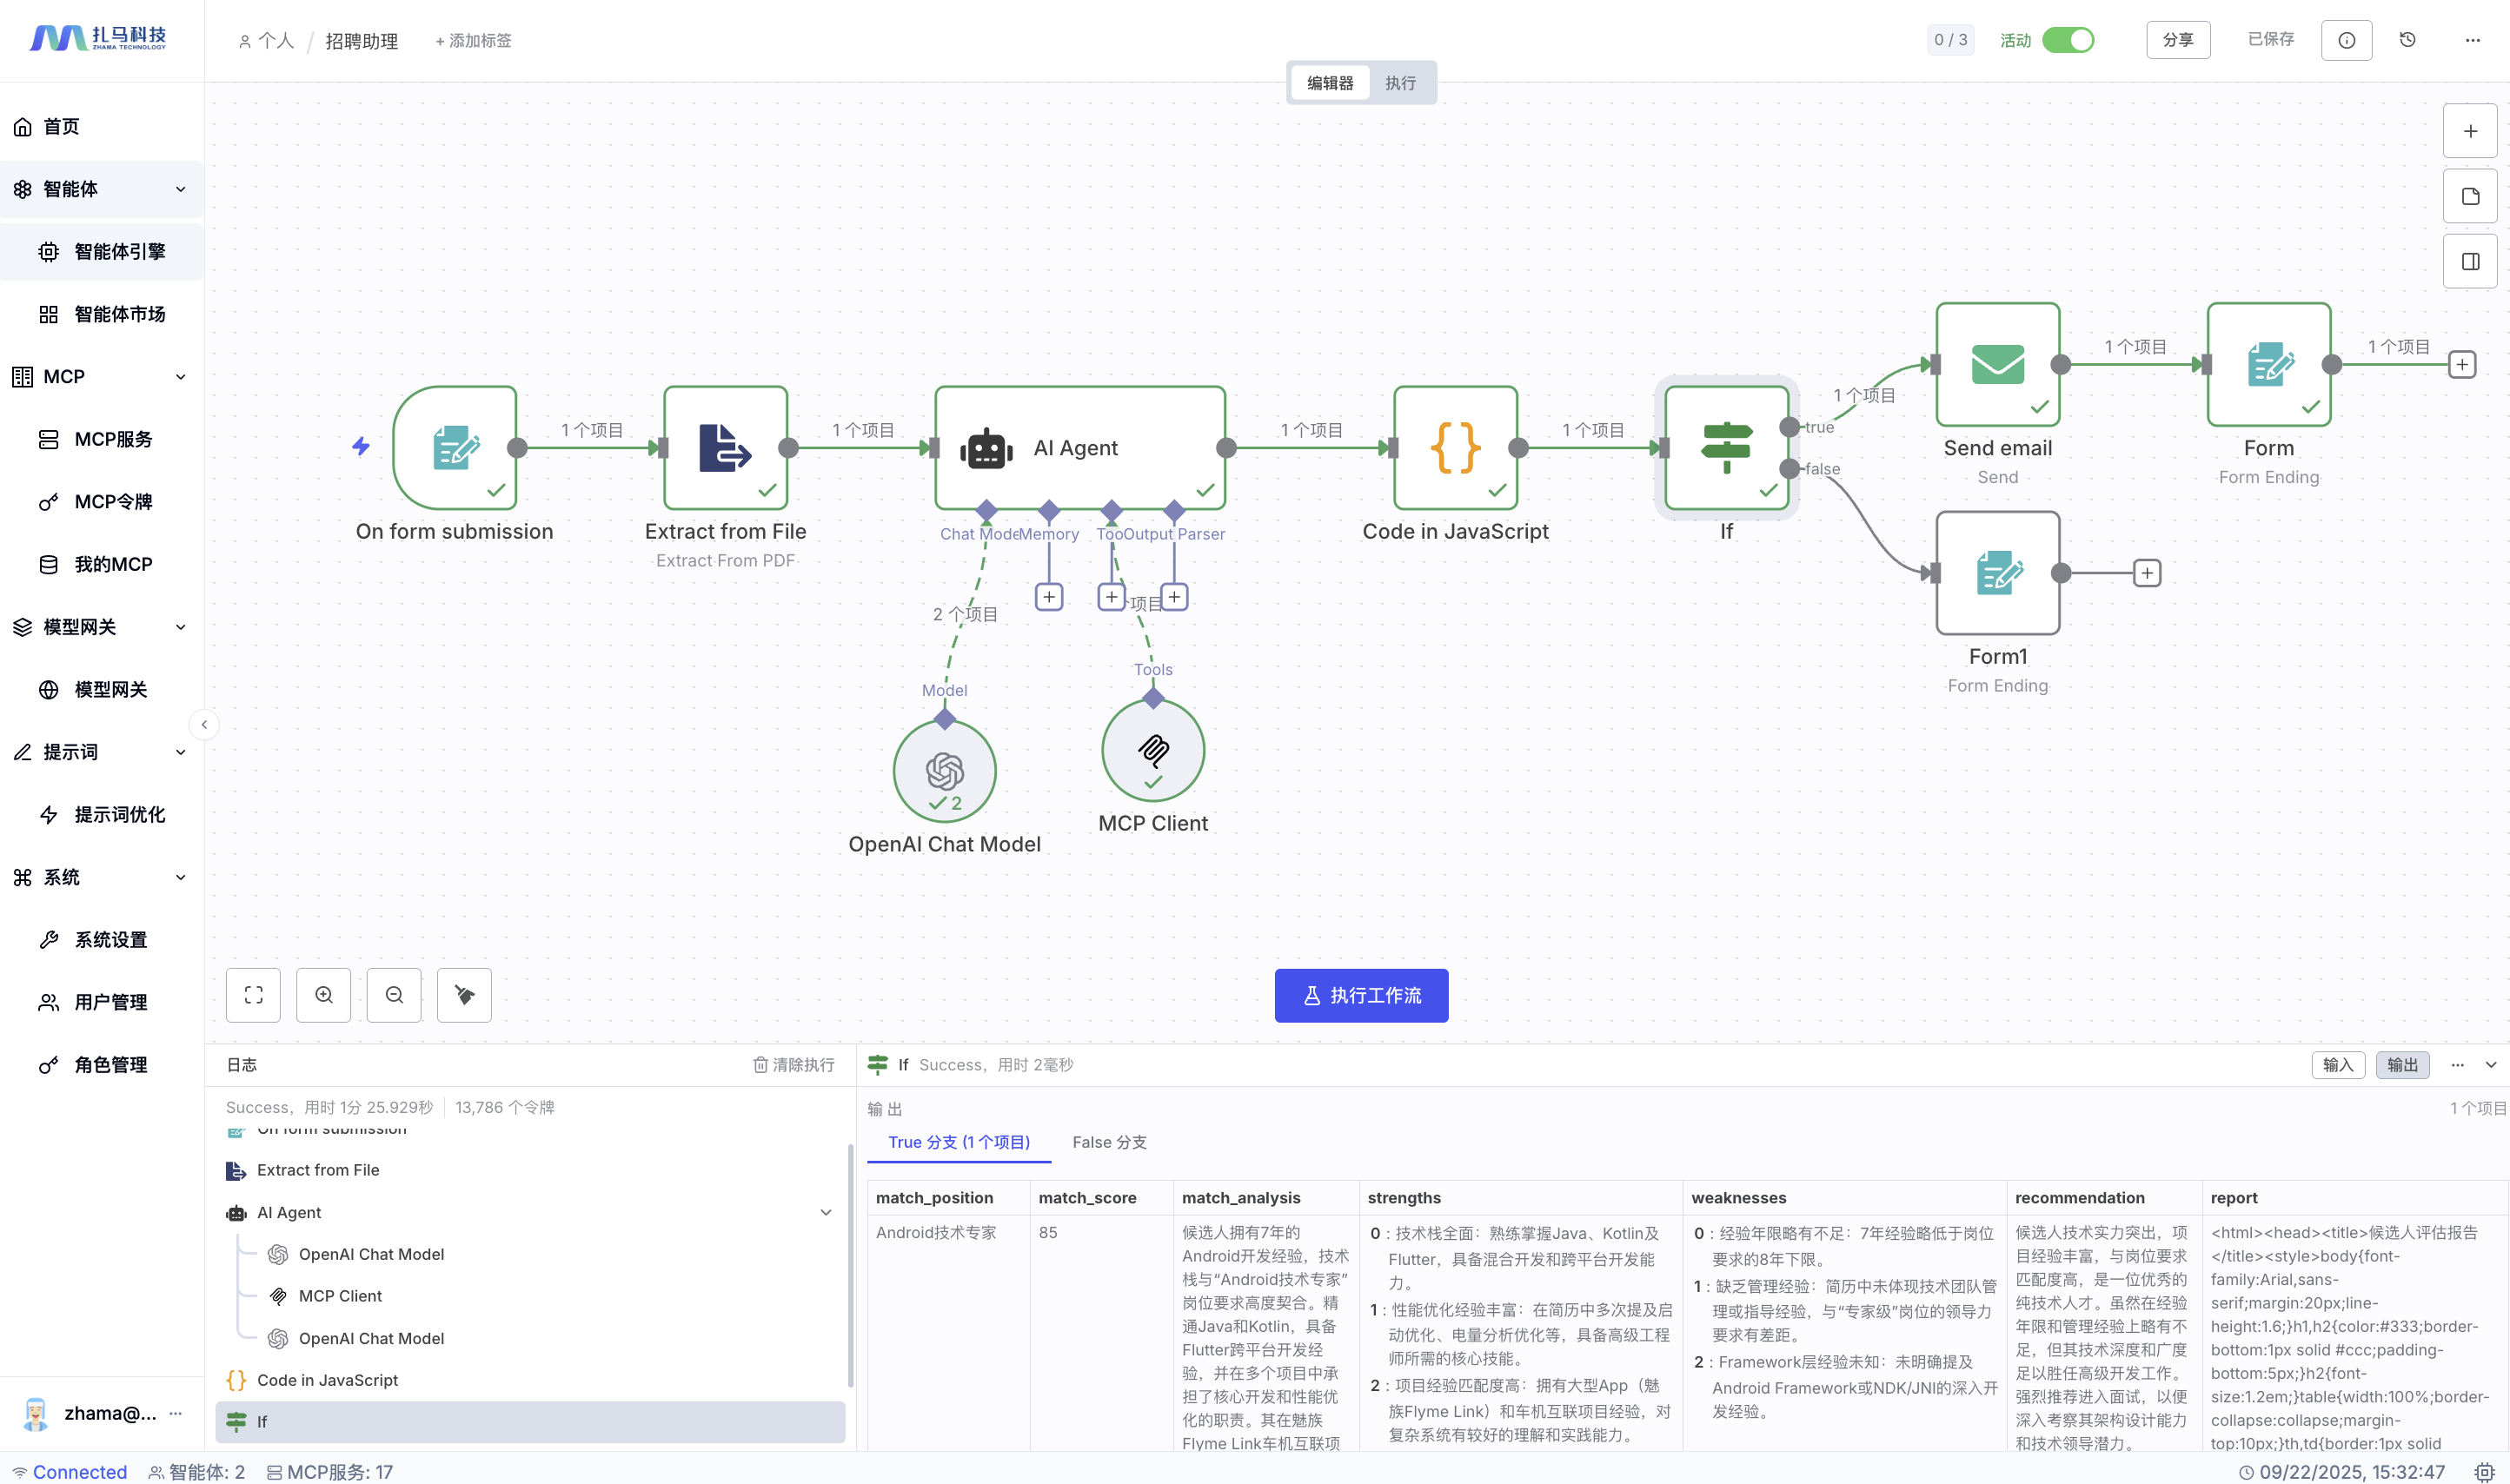The height and width of the screenshot is (1484, 2510).
Task: Click the zoom in canvas icon
Action: click(x=323, y=995)
